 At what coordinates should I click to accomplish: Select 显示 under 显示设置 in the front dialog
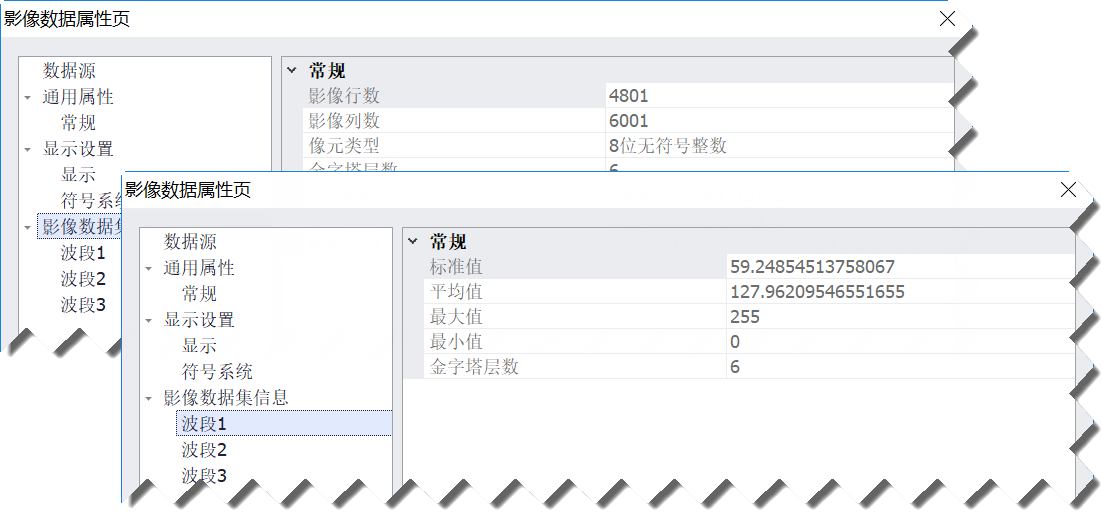[x=199, y=346]
